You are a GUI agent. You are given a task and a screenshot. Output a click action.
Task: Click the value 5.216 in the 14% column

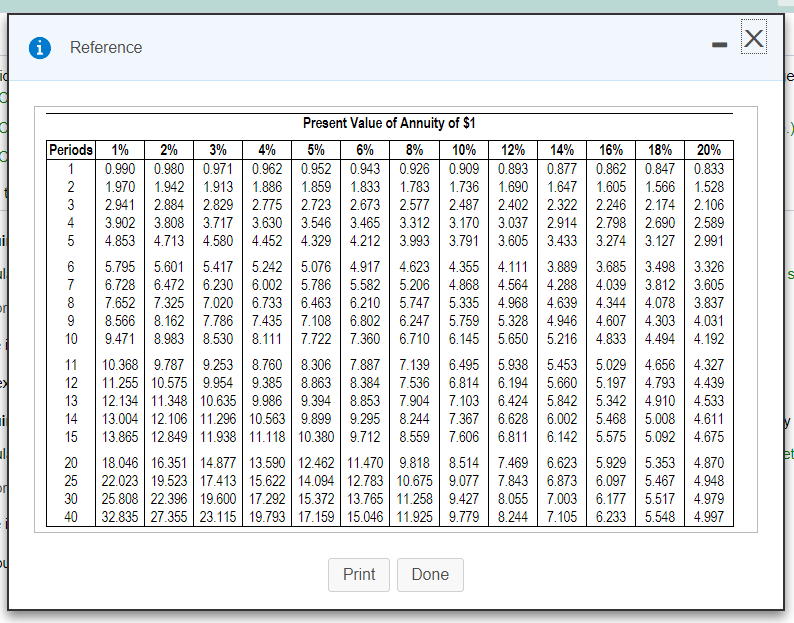(562, 339)
